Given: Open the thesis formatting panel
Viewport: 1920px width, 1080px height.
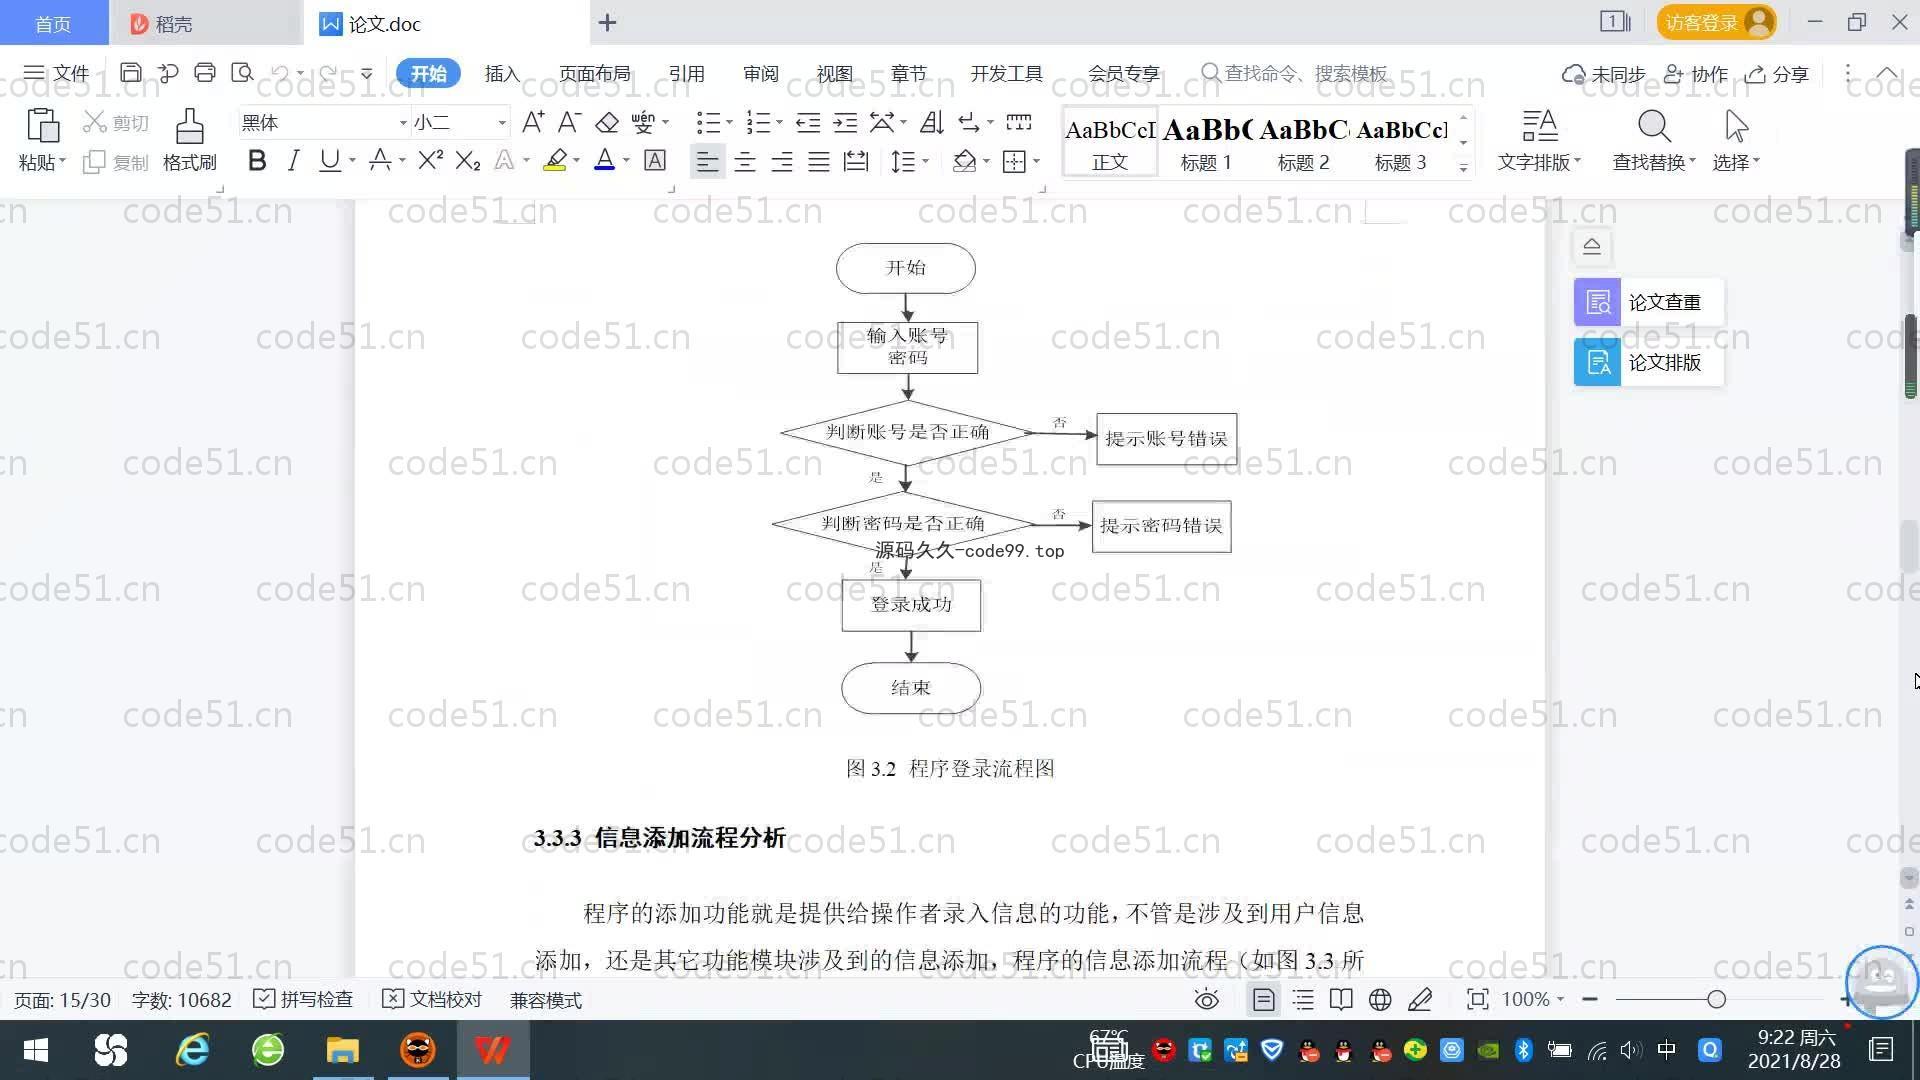Looking at the screenshot, I should 1648,362.
